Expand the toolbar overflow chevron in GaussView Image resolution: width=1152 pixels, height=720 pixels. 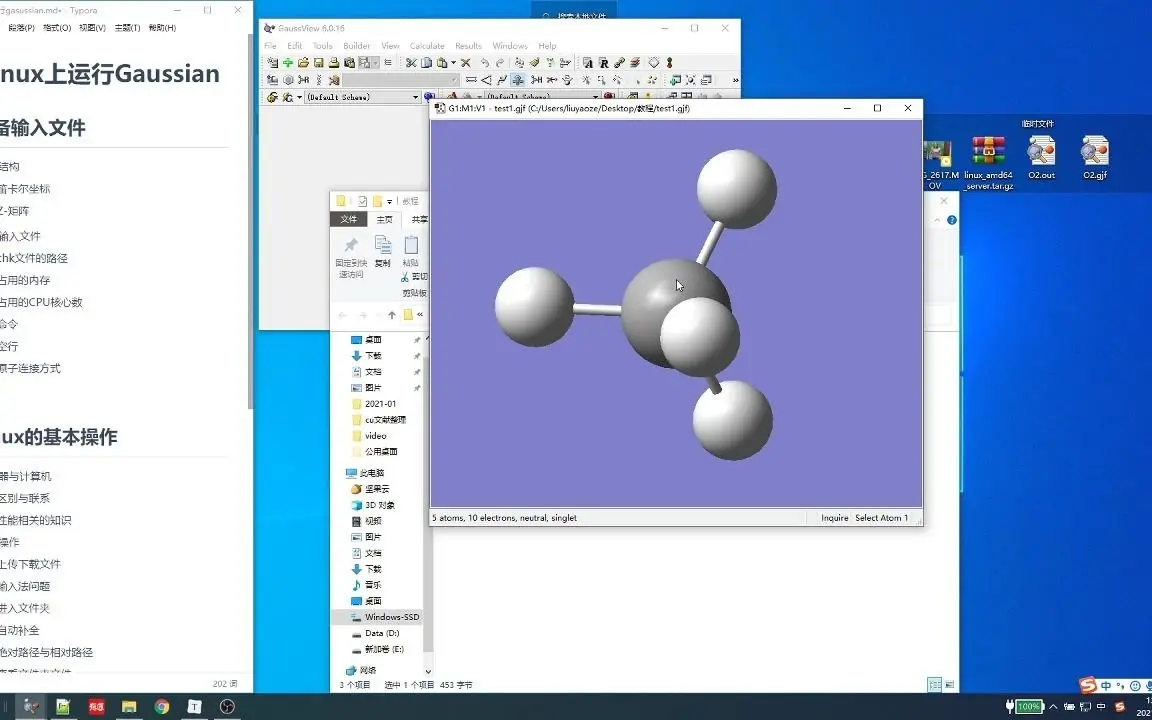pos(735,80)
